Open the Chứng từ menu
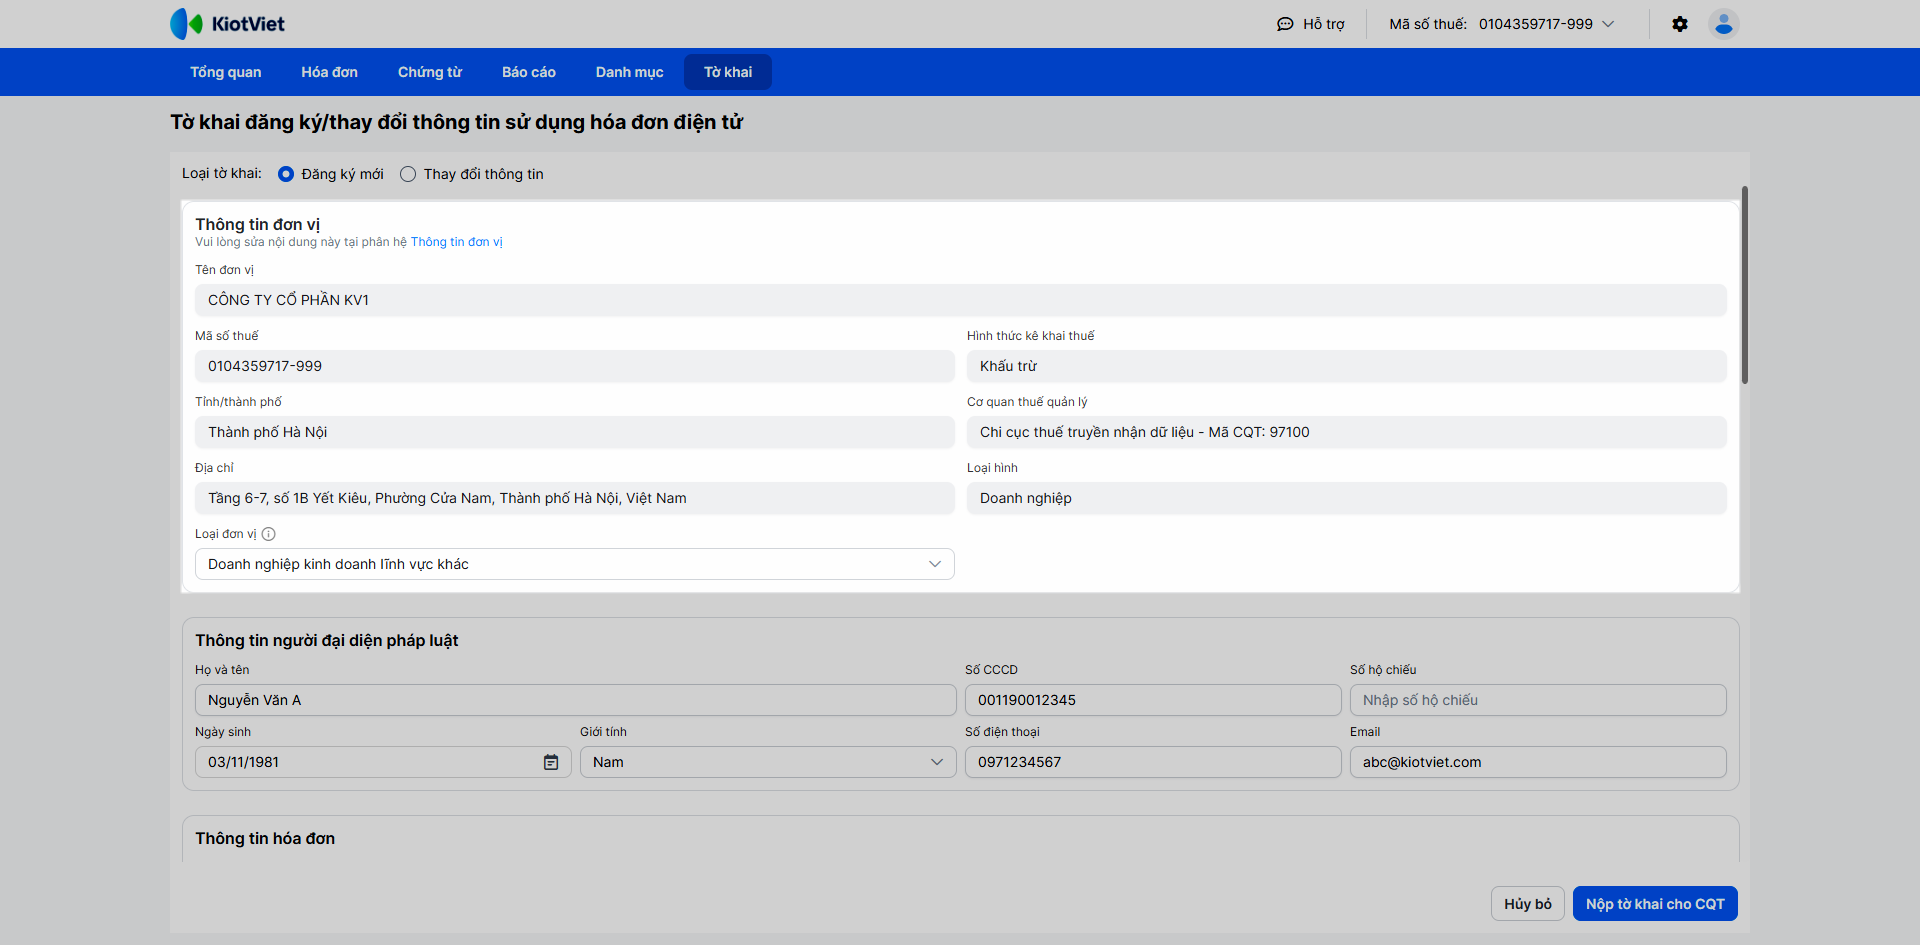Image resolution: width=1920 pixels, height=945 pixels. point(430,72)
